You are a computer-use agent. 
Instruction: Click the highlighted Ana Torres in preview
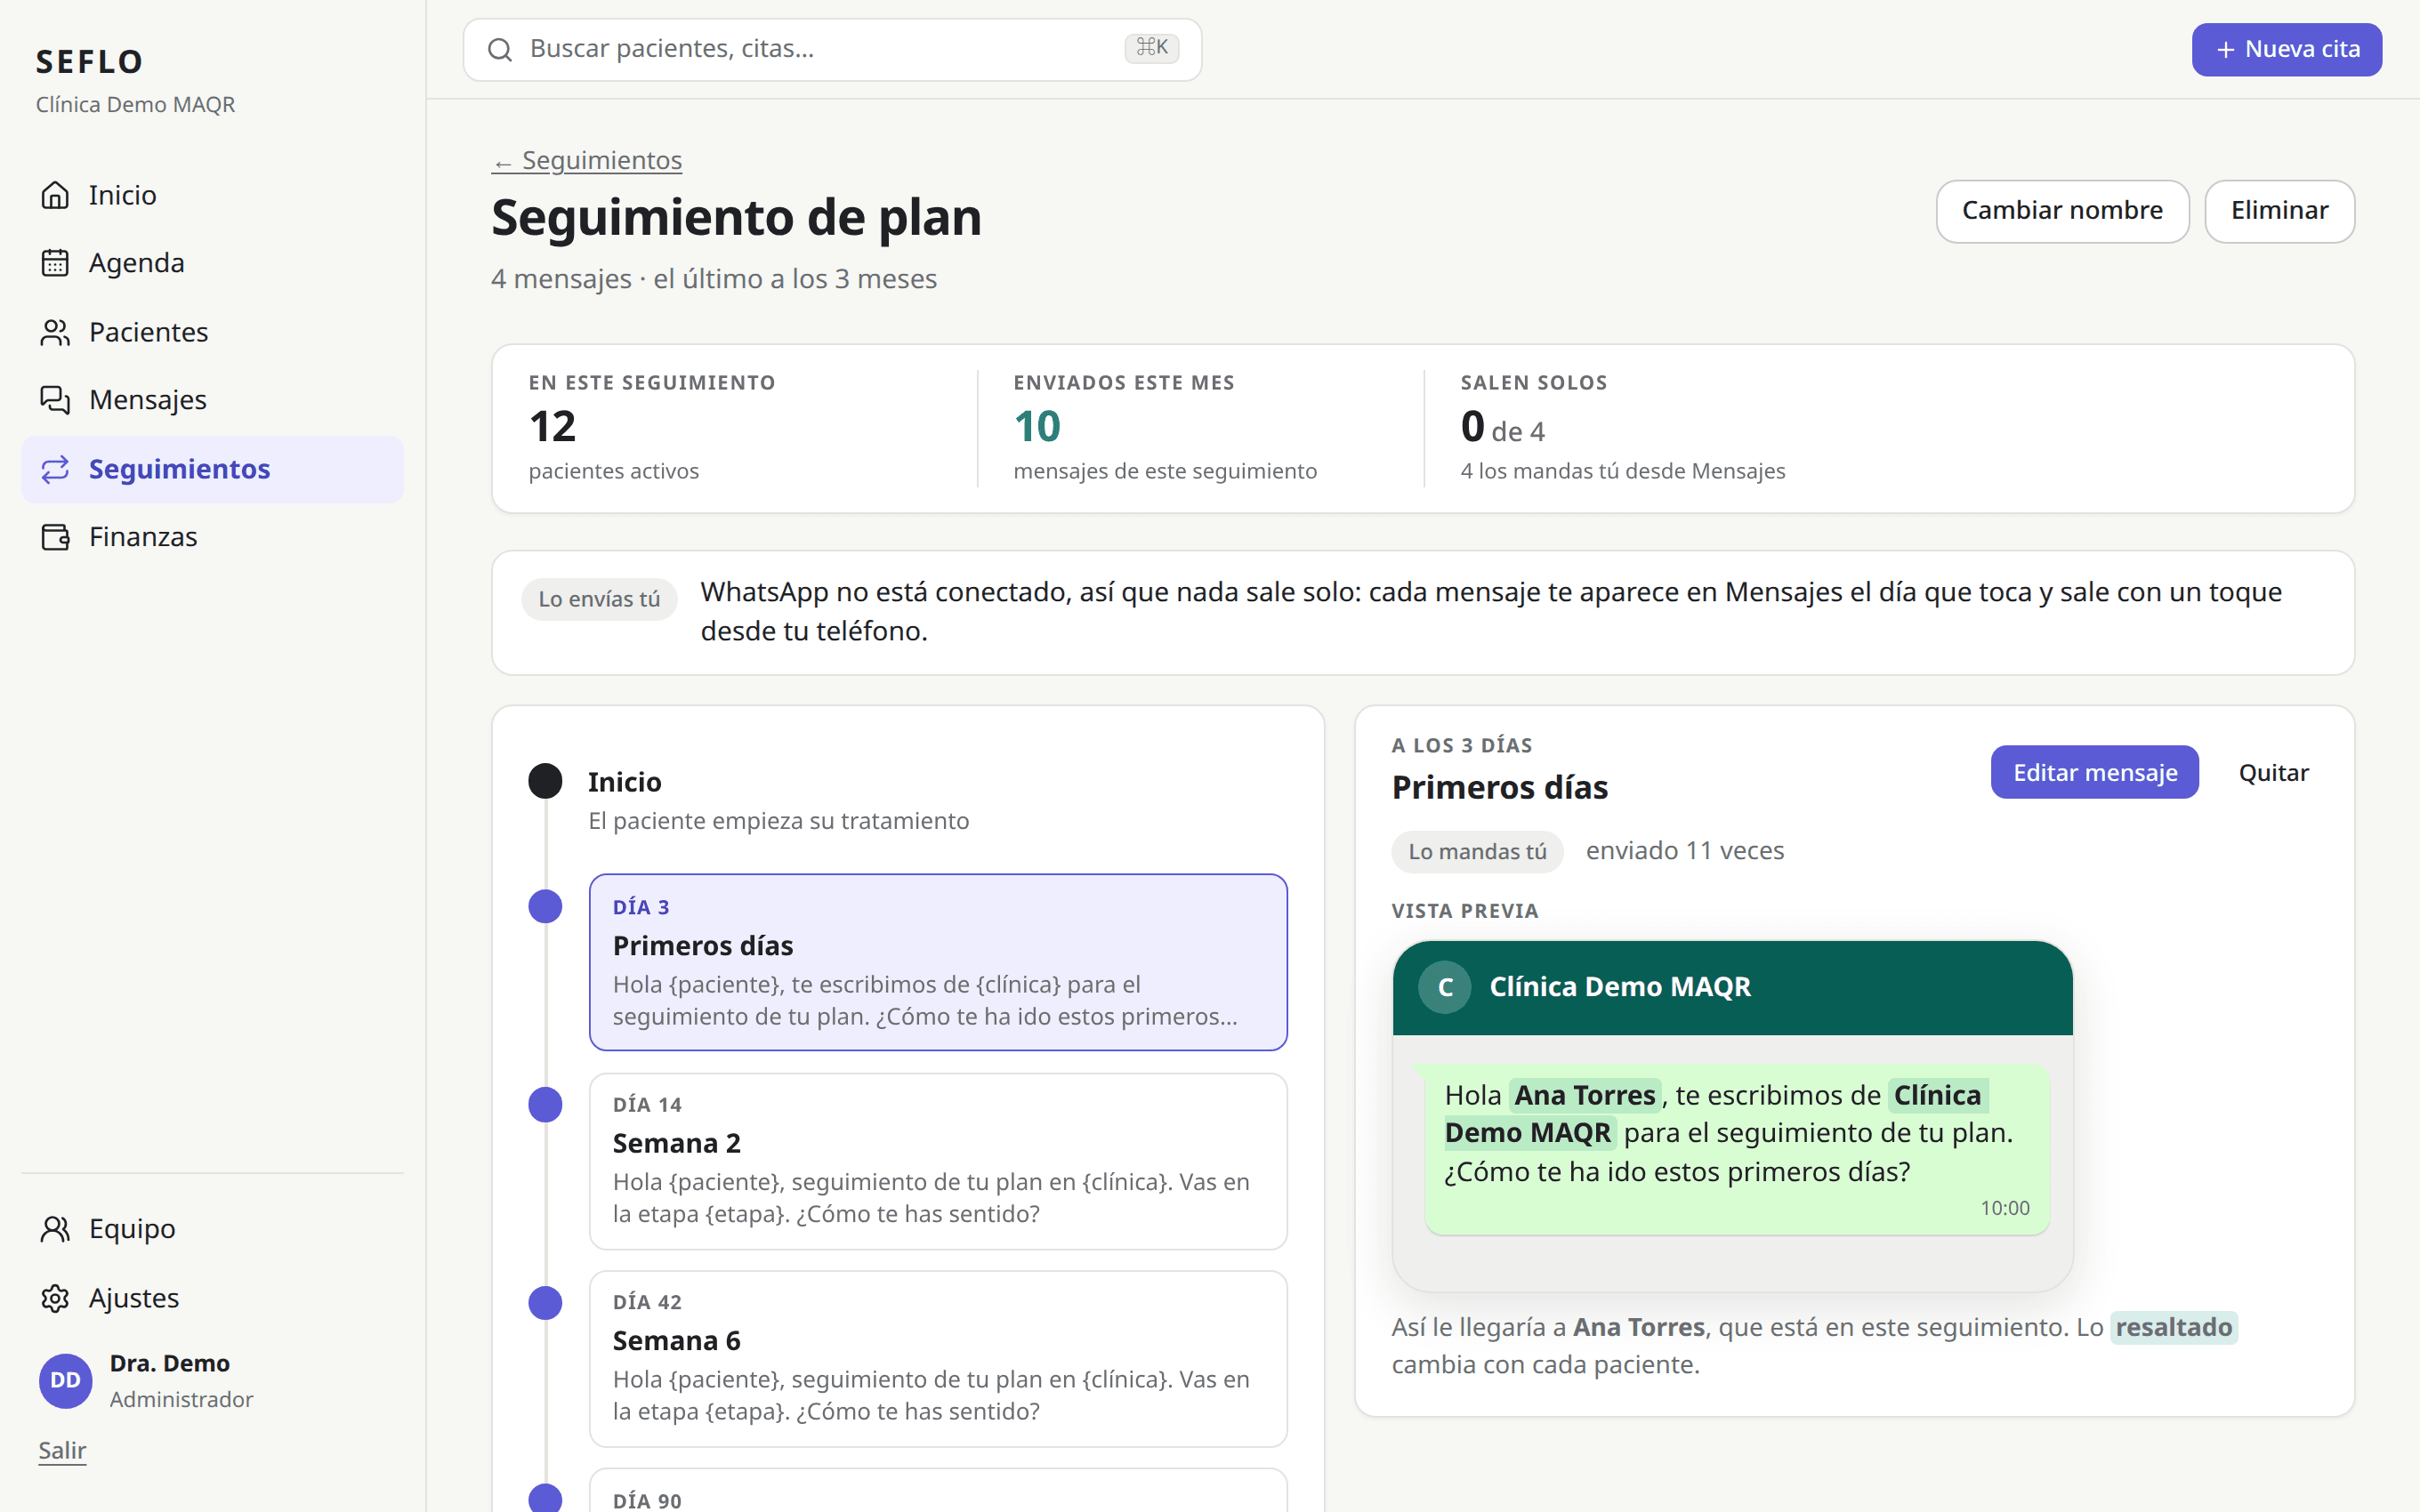[x=1585, y=1095]
